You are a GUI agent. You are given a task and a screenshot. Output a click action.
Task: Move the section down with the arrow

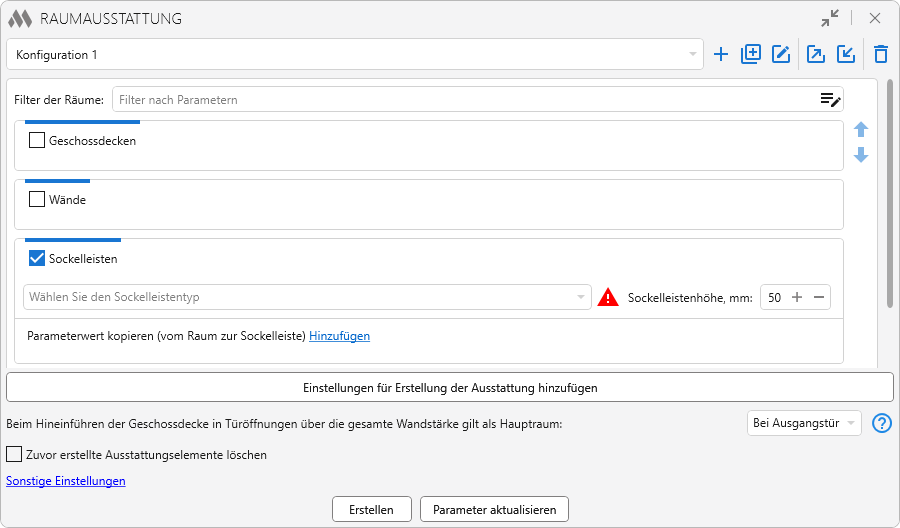coord(861,155)
